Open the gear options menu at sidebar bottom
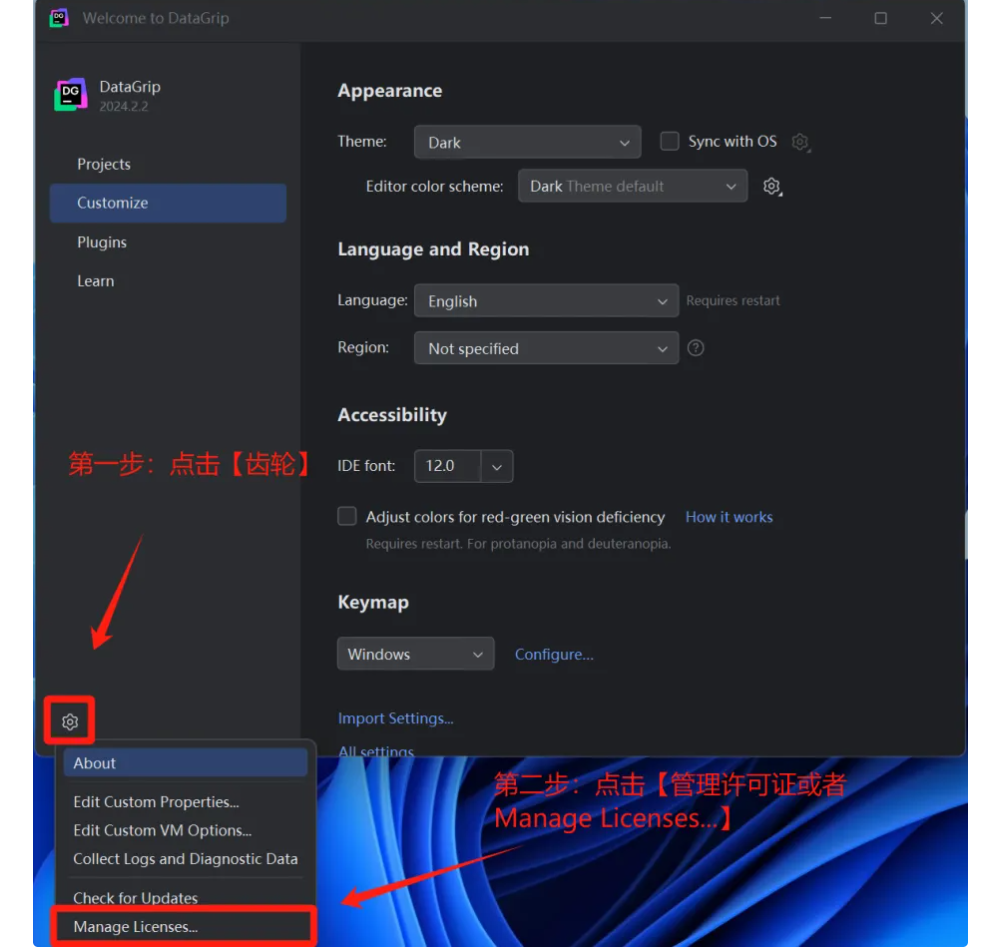Image resolution: width=981 pixels, height=948 pixels. point(69,721)
